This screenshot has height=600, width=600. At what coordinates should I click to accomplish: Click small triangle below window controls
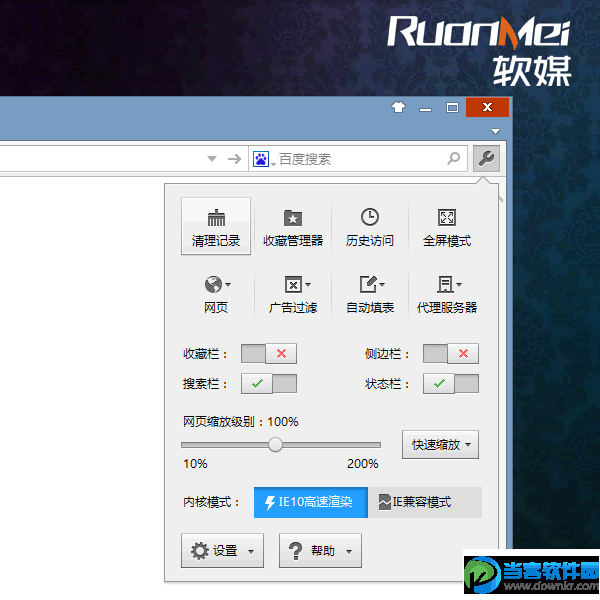(495, 131)
